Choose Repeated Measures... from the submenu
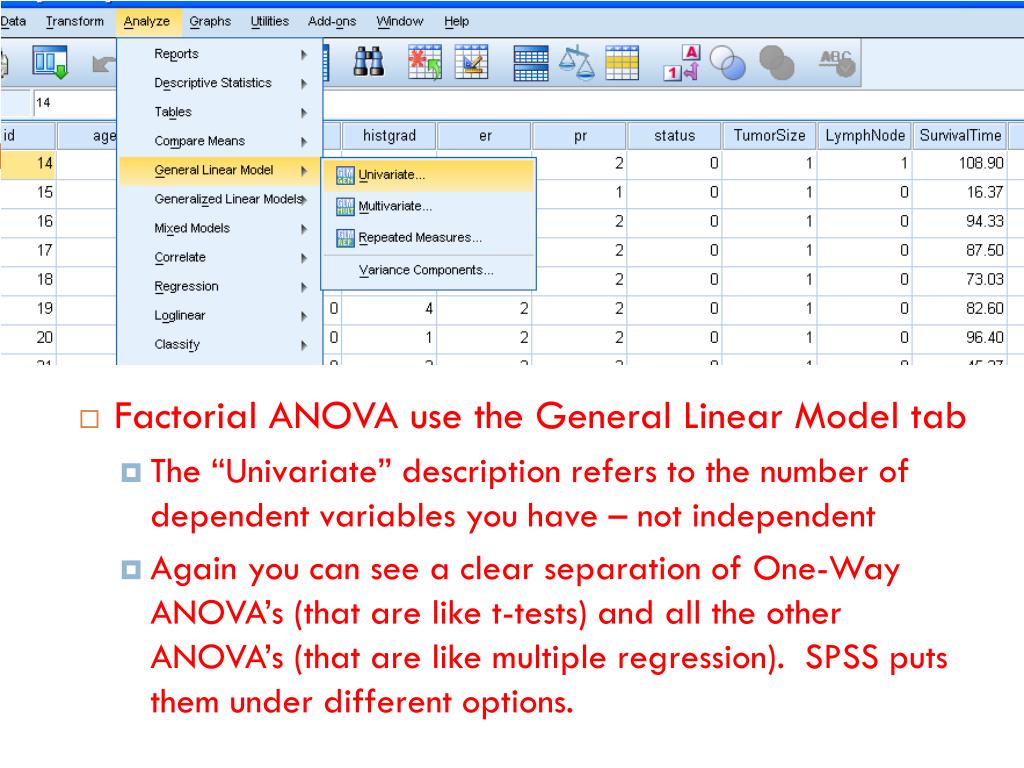 [x=428, y=238]
